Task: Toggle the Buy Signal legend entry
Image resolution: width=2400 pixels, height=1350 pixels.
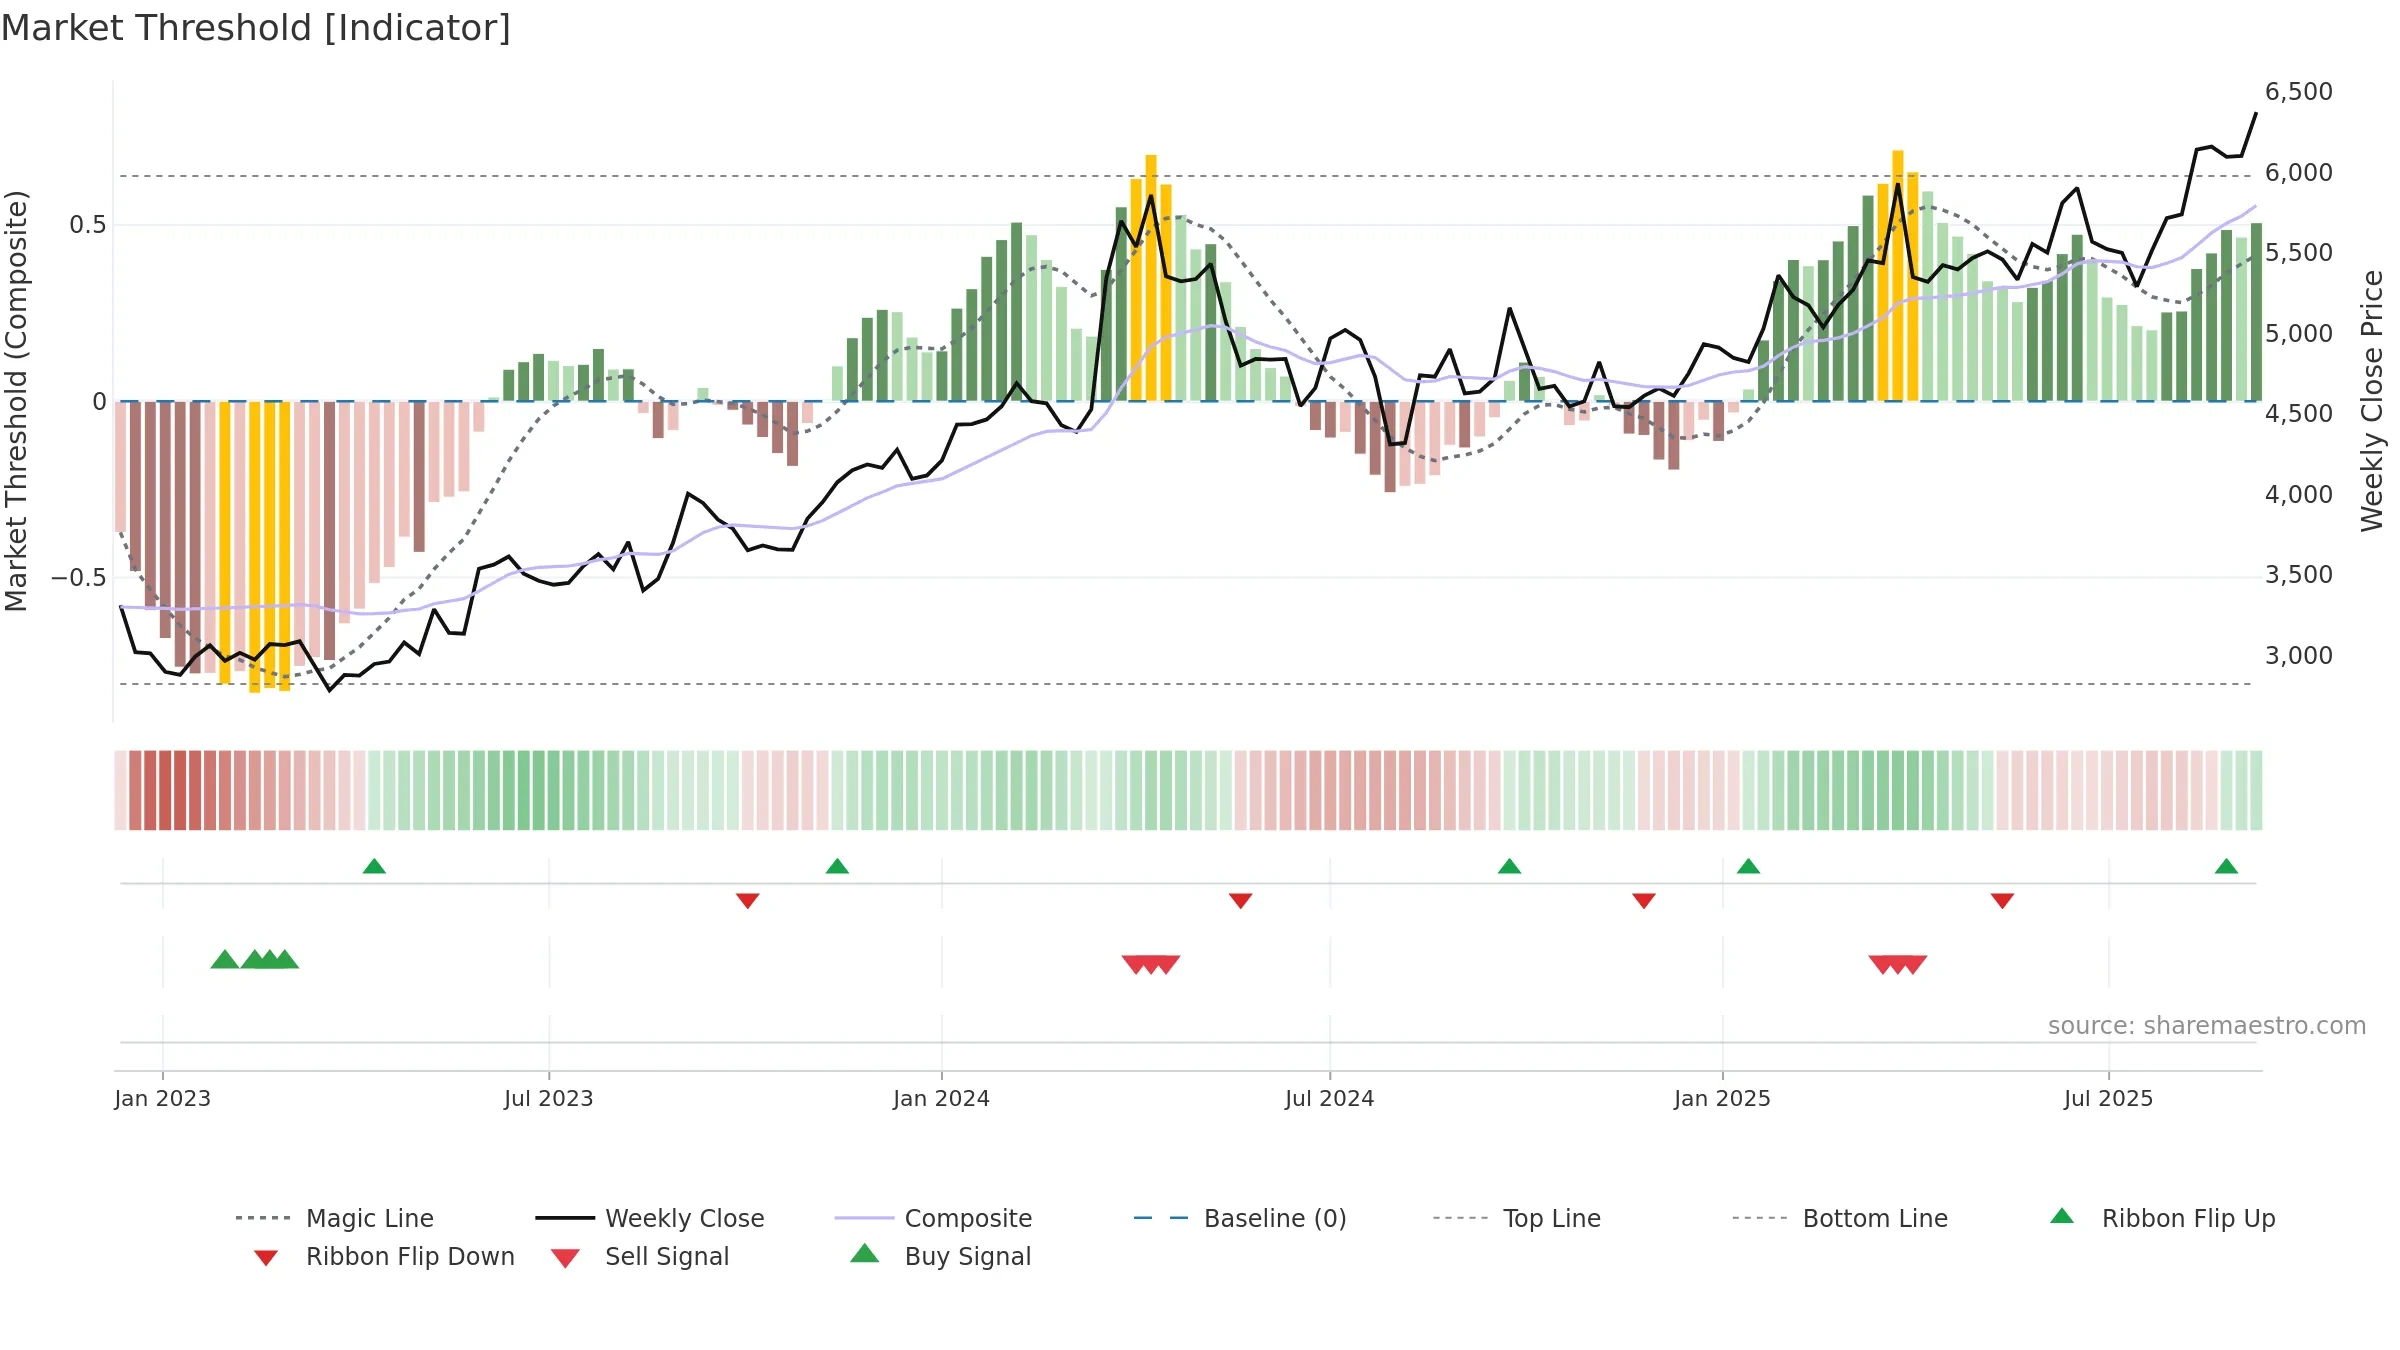Action: 940,1256
